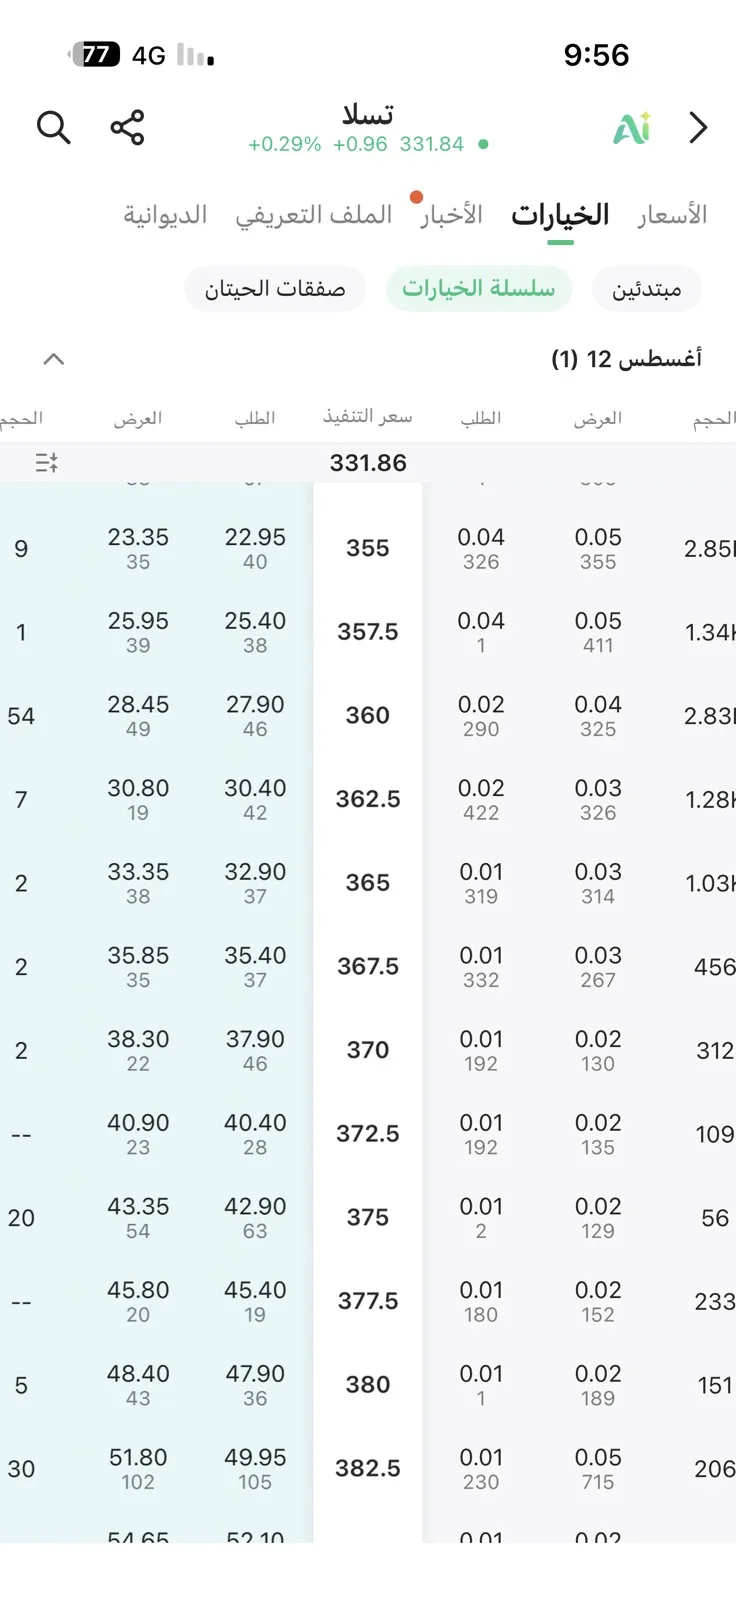Tap the battery indicator showing 77

(x=95, y=54)
